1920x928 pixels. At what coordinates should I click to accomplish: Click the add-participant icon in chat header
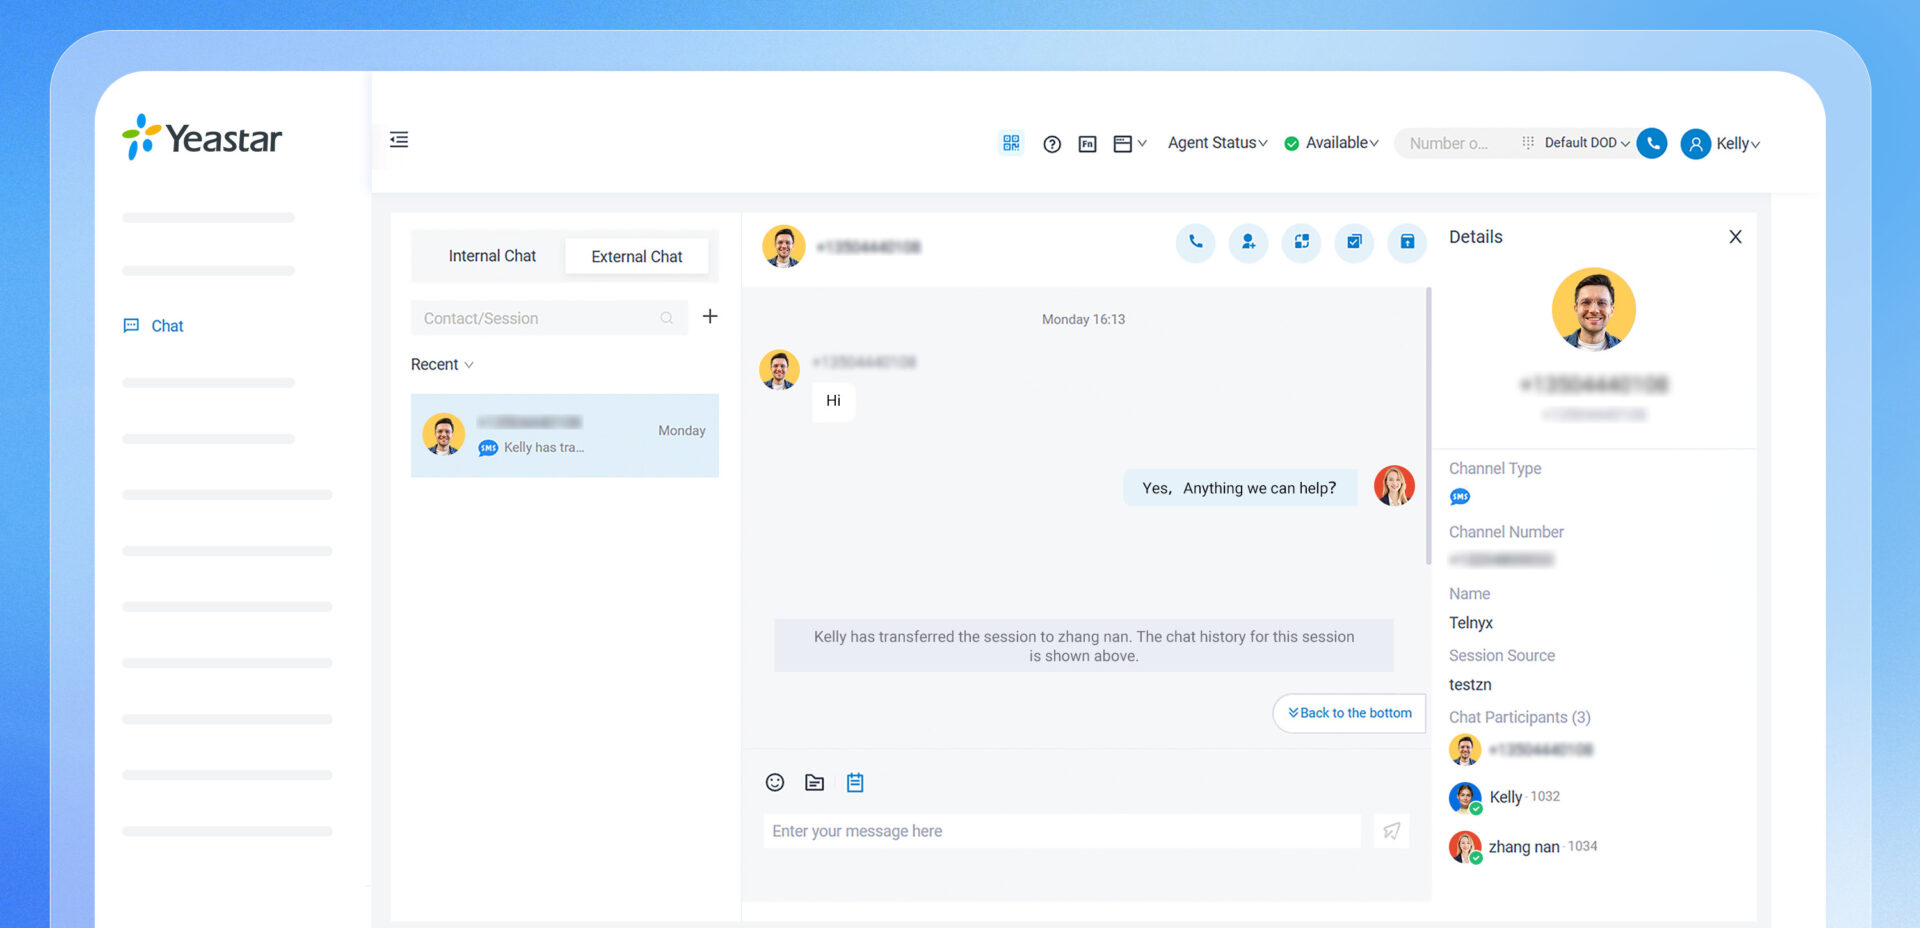tap(1248, 242)
